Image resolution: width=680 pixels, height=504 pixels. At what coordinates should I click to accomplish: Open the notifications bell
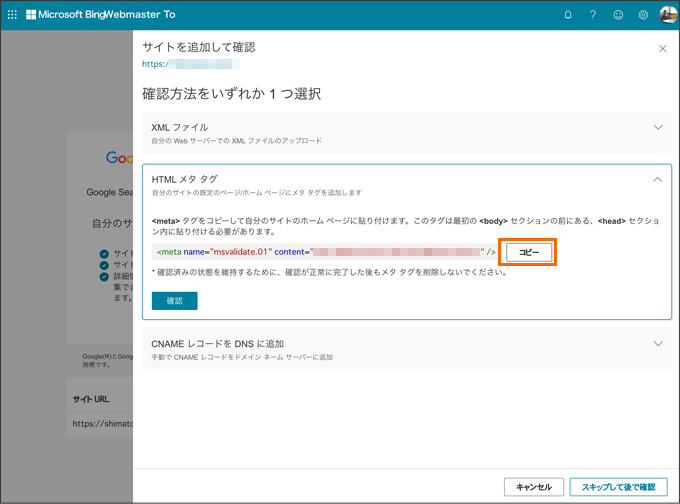click(568, 15)
